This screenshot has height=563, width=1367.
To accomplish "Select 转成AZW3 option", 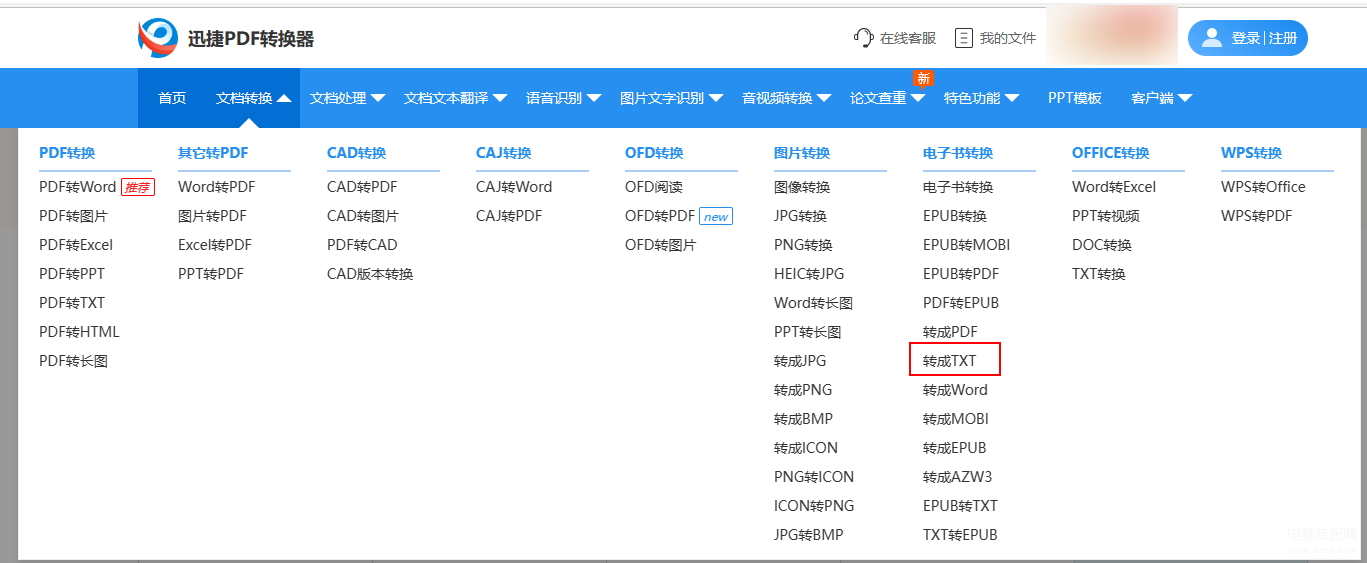I will point(958,477).
